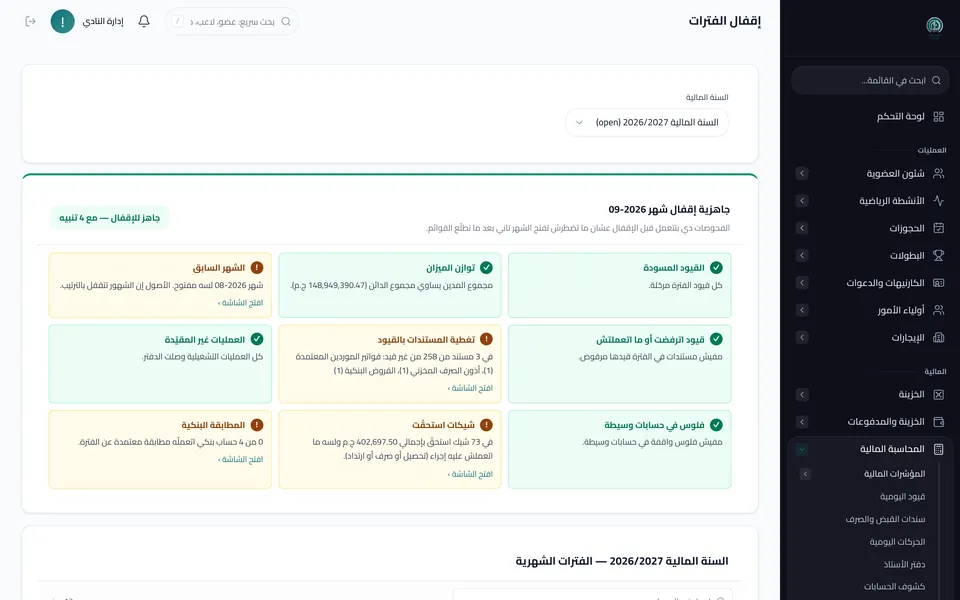This screenshot has width=960, height=600.
Task: Open the screen link in الشهر السابق card
Action: coord(241,303)
